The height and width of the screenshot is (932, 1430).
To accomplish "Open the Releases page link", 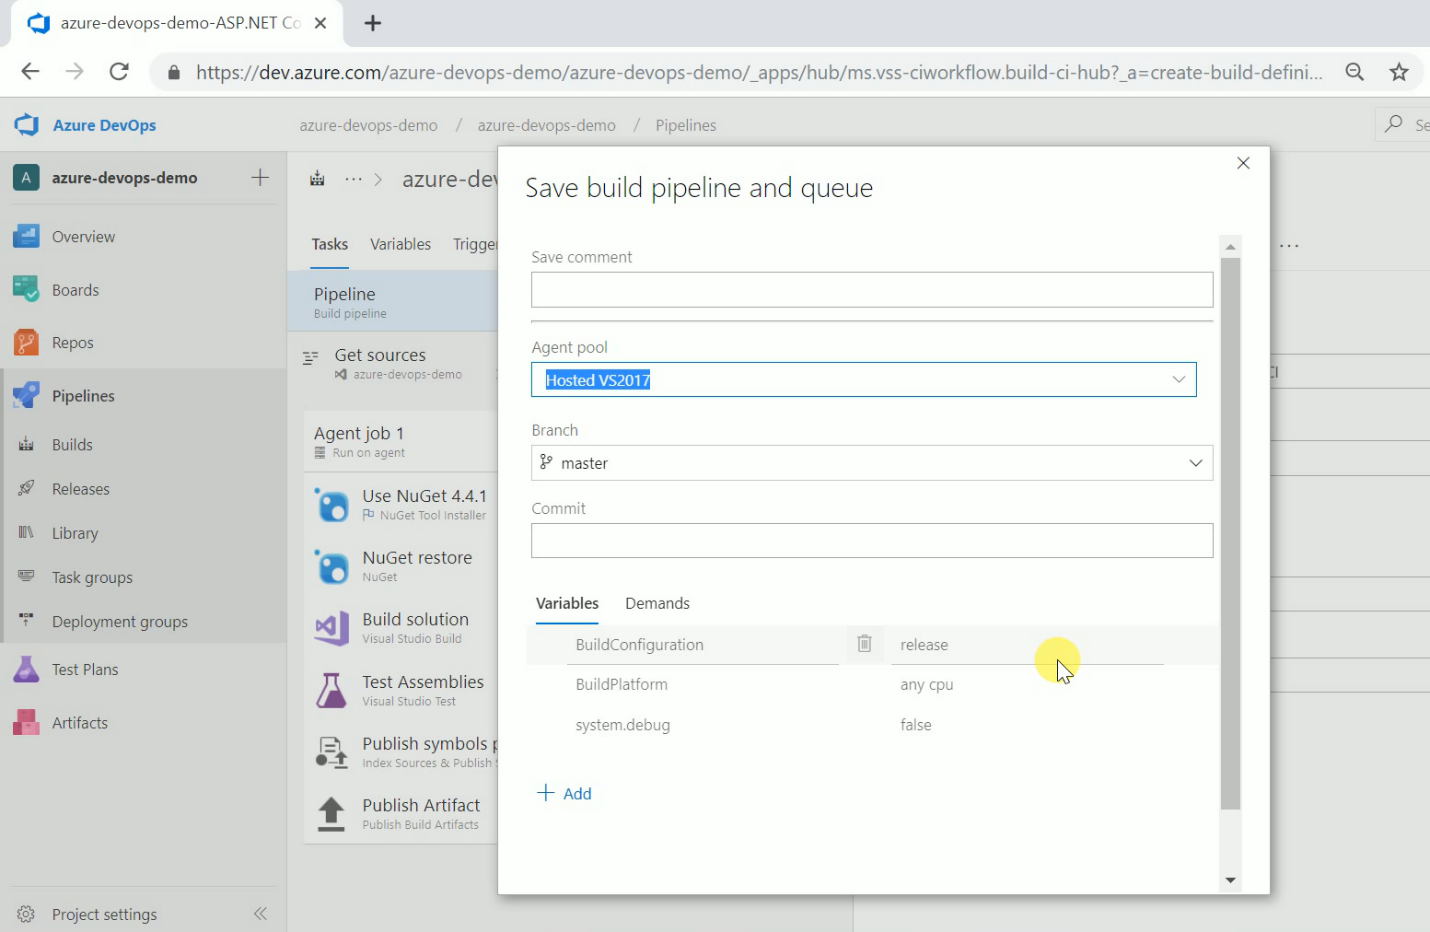I will (x=80, y=489).
